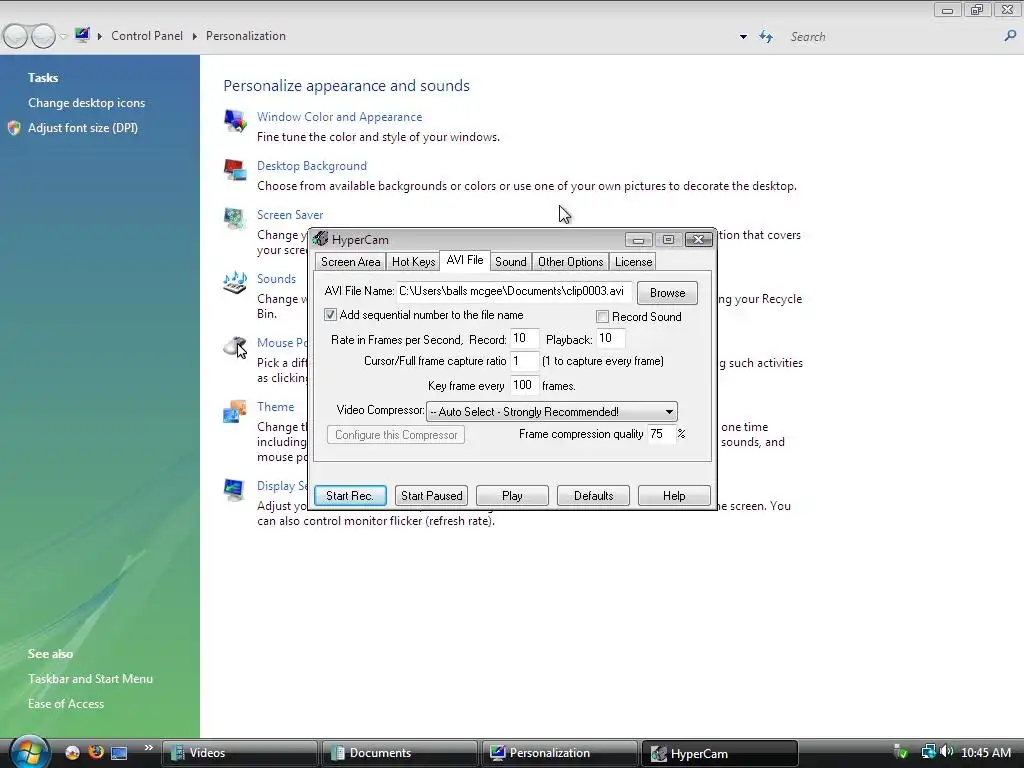Click the 10:45 AM taskbar clock
1024x768 pixels.
(986, 753)
